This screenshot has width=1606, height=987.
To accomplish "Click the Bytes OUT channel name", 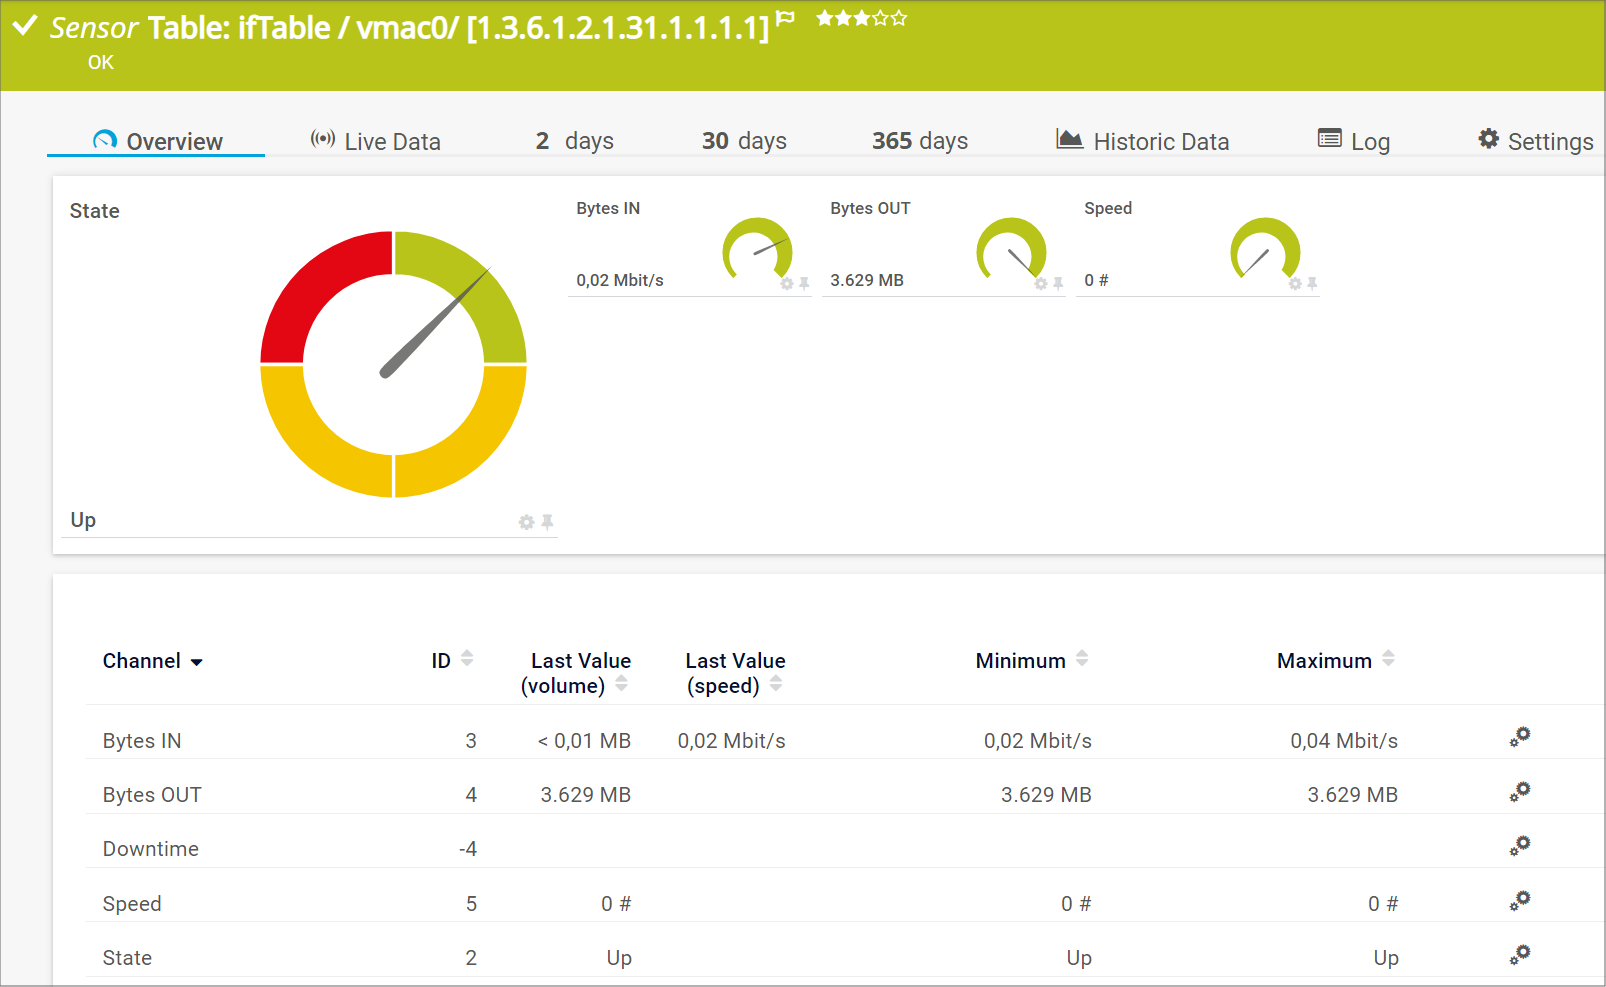I will [152, 795].
